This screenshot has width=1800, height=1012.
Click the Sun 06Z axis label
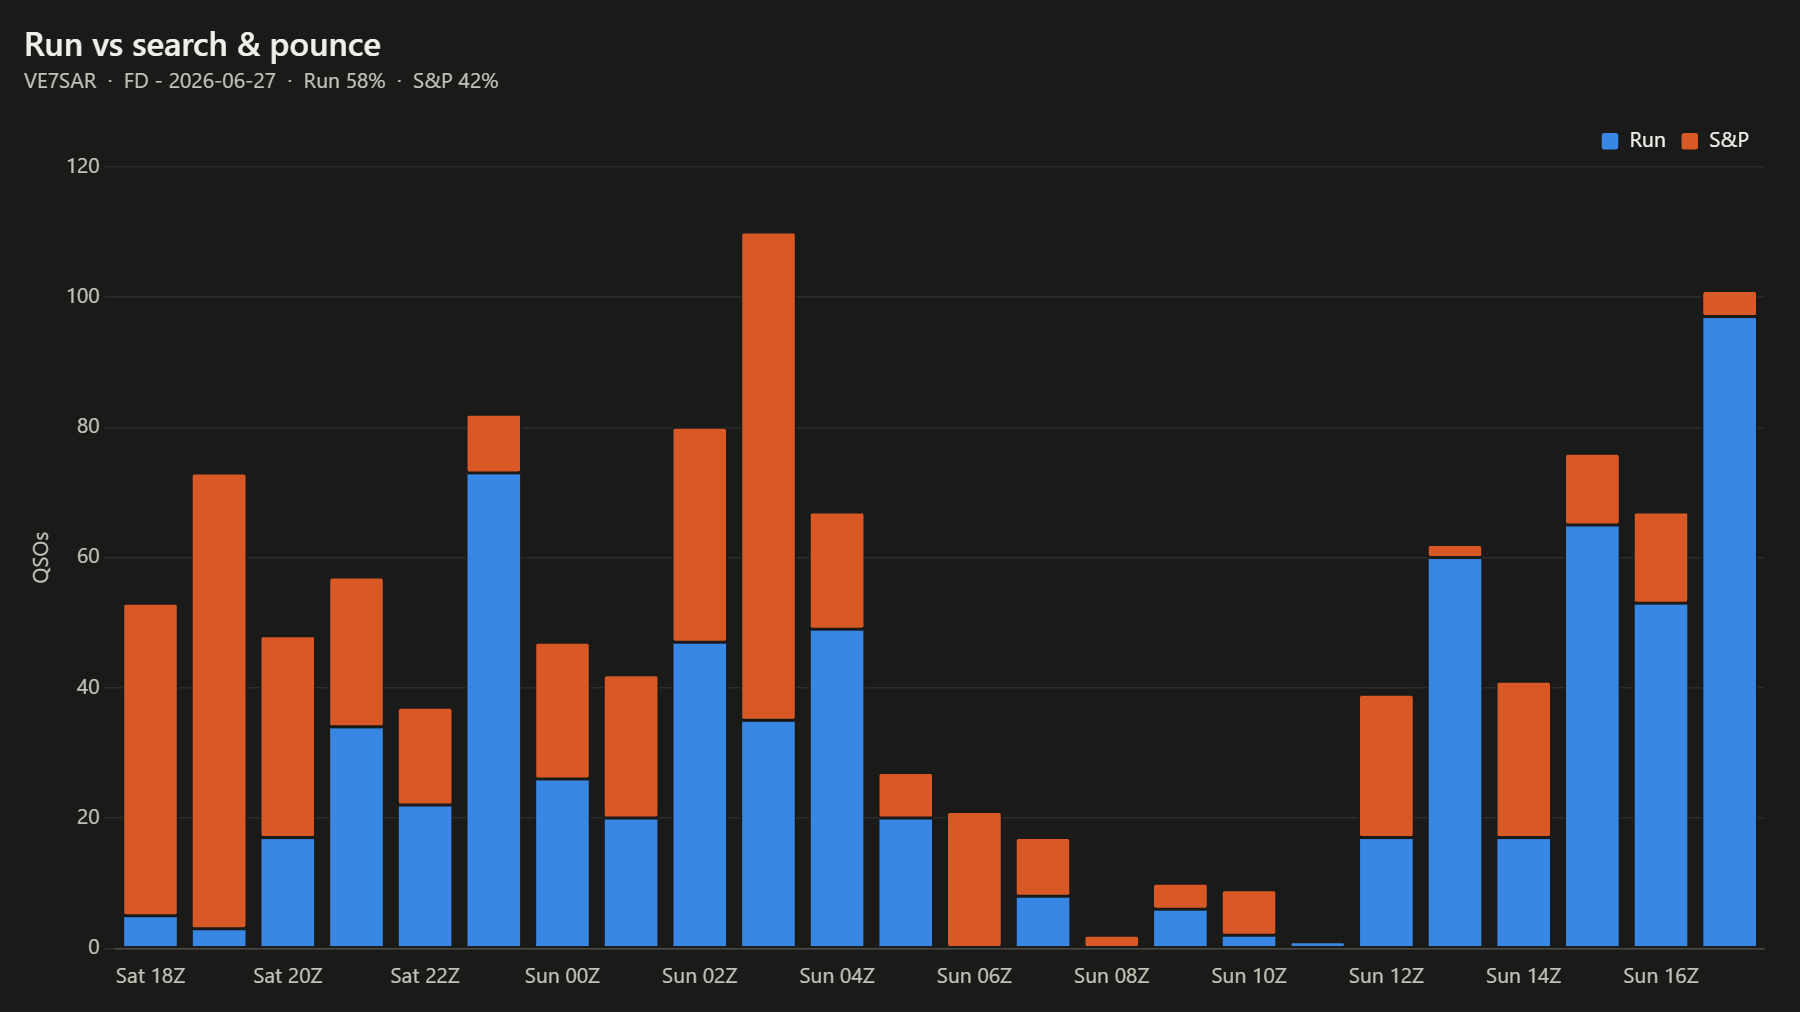(974, 976)
